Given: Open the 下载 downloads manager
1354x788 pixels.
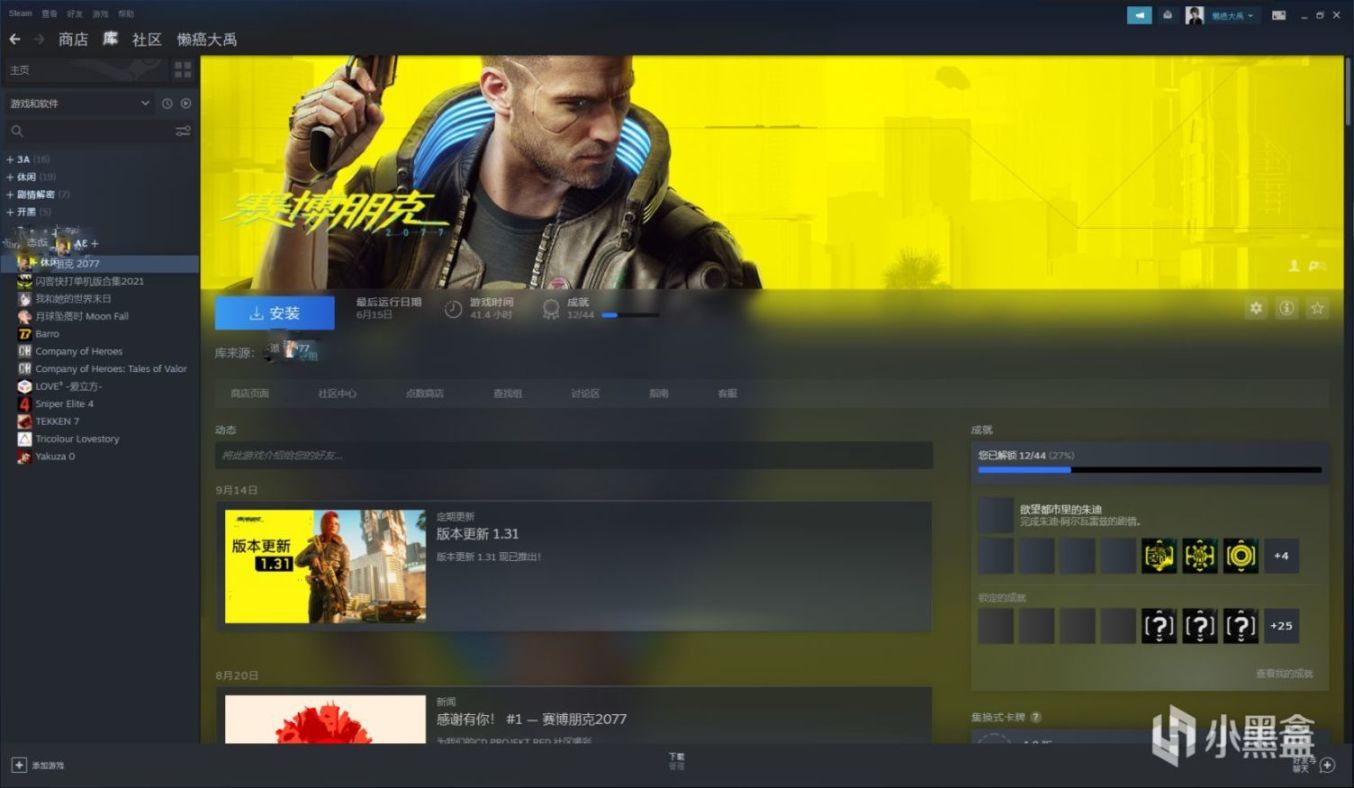Looking at the screenshot, I should [x=677, y=761].
